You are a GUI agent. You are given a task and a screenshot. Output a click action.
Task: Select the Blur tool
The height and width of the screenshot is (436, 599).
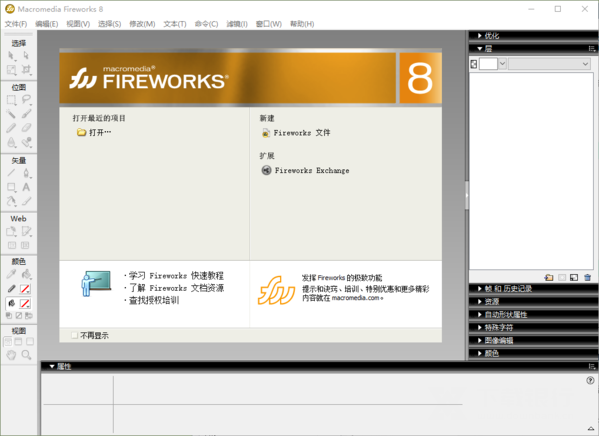tap(11, 143)
